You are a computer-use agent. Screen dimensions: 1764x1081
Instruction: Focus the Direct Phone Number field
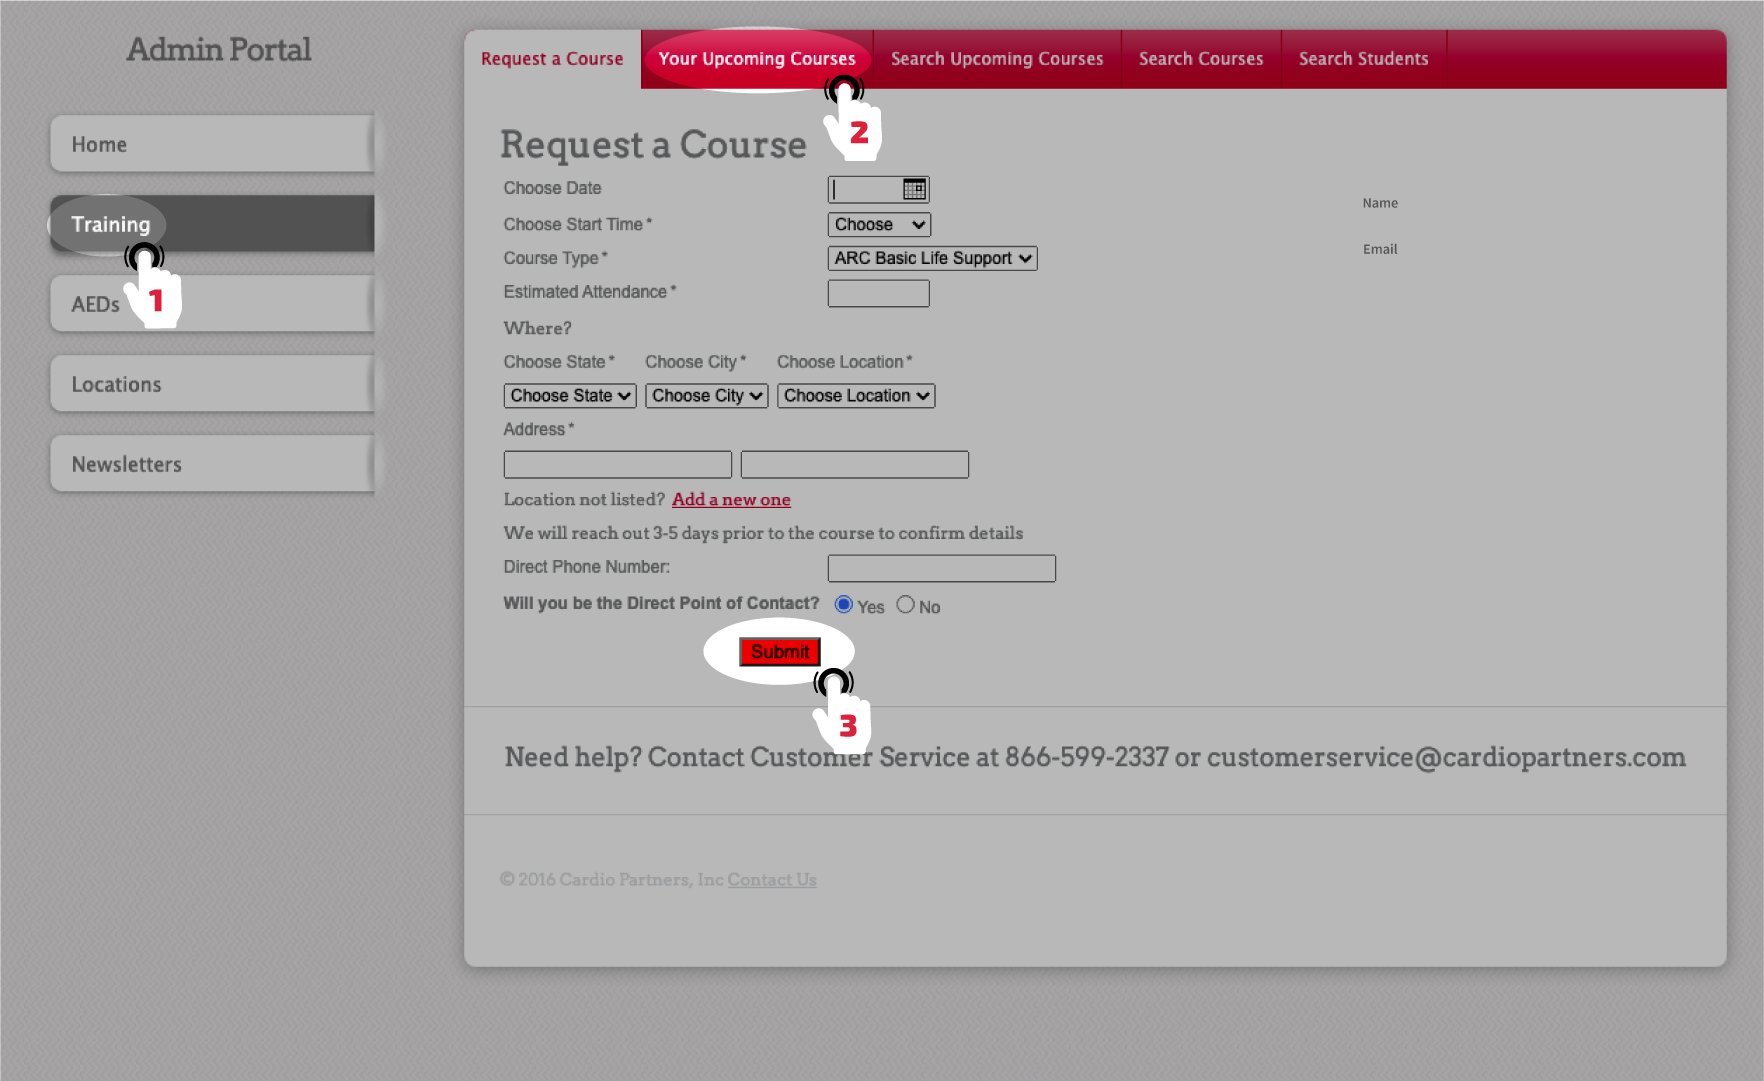click(941, 568)
